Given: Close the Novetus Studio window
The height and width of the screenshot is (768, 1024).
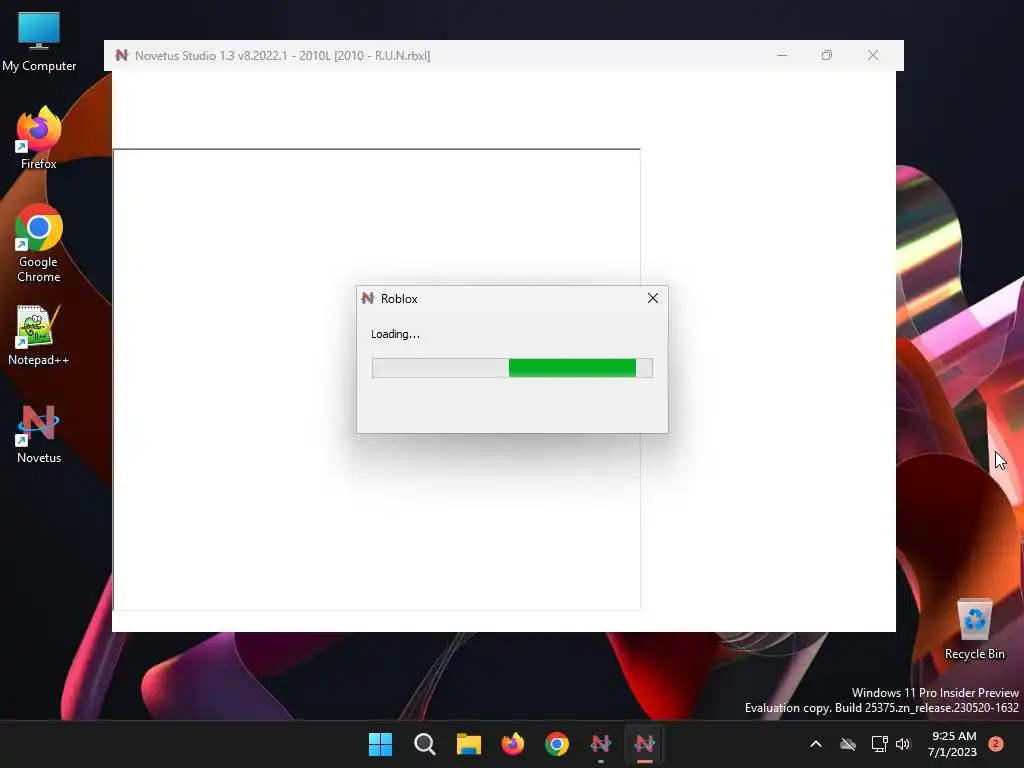Looking at the screenshot, I should (x=872, y=56).
